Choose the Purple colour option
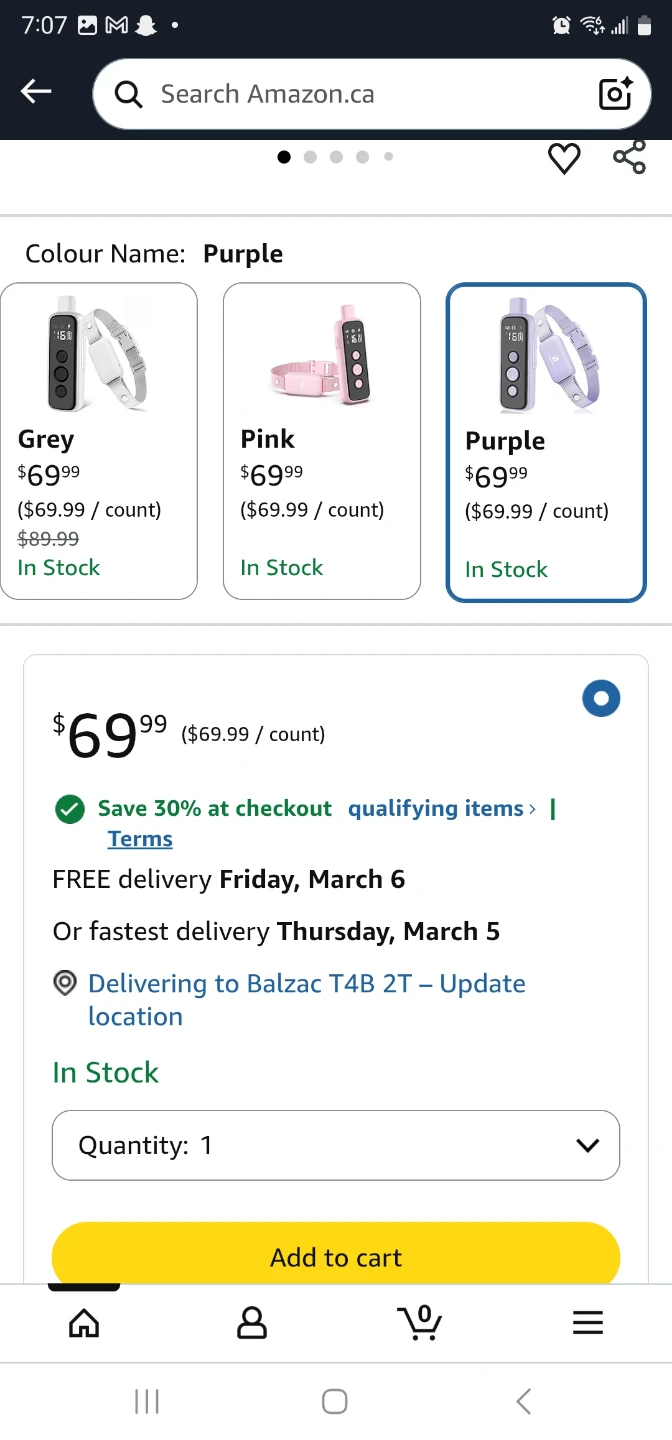672x1440 pixels. (545, 443)
